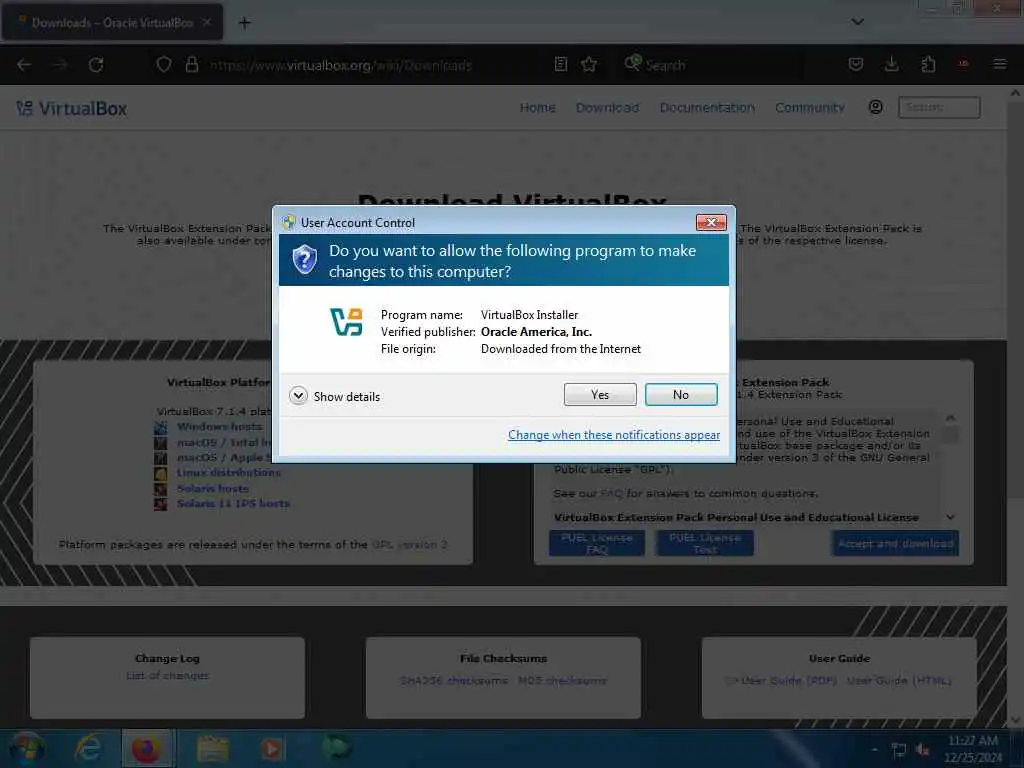Open the Solaris hosts link
This screenshot has width=1024, height=768.
pyautogui.click(x=213, y=488)
